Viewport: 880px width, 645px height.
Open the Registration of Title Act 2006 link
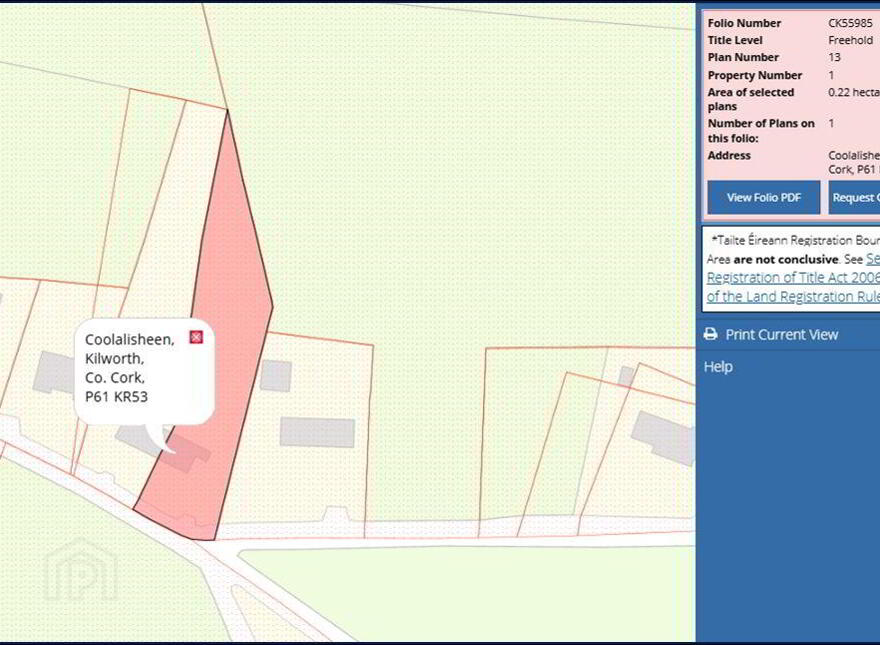(x=793, y=277)
